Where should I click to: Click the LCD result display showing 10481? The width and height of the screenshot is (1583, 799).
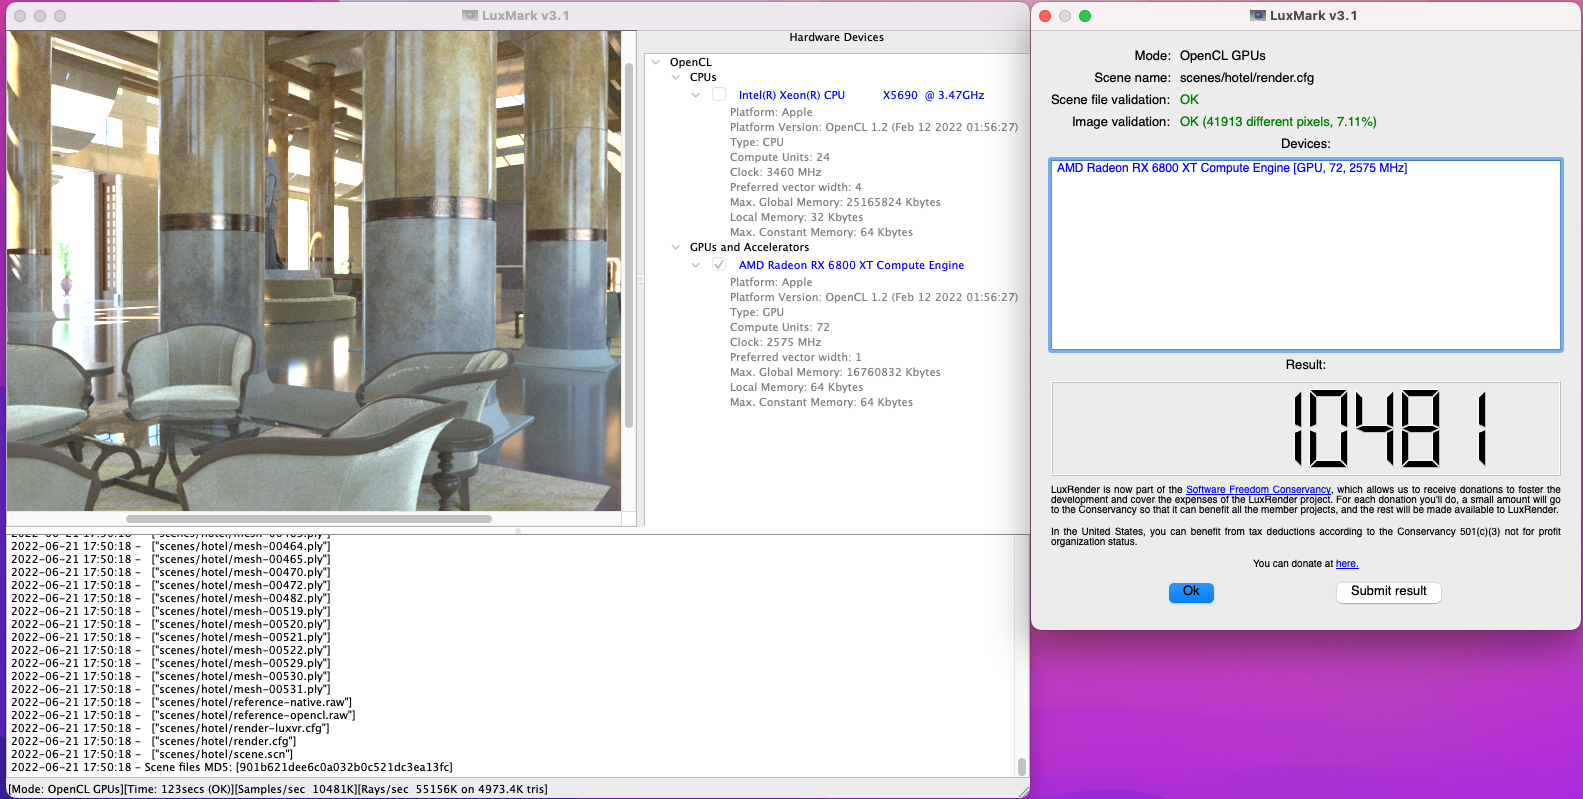click(x=1306, y=429)
